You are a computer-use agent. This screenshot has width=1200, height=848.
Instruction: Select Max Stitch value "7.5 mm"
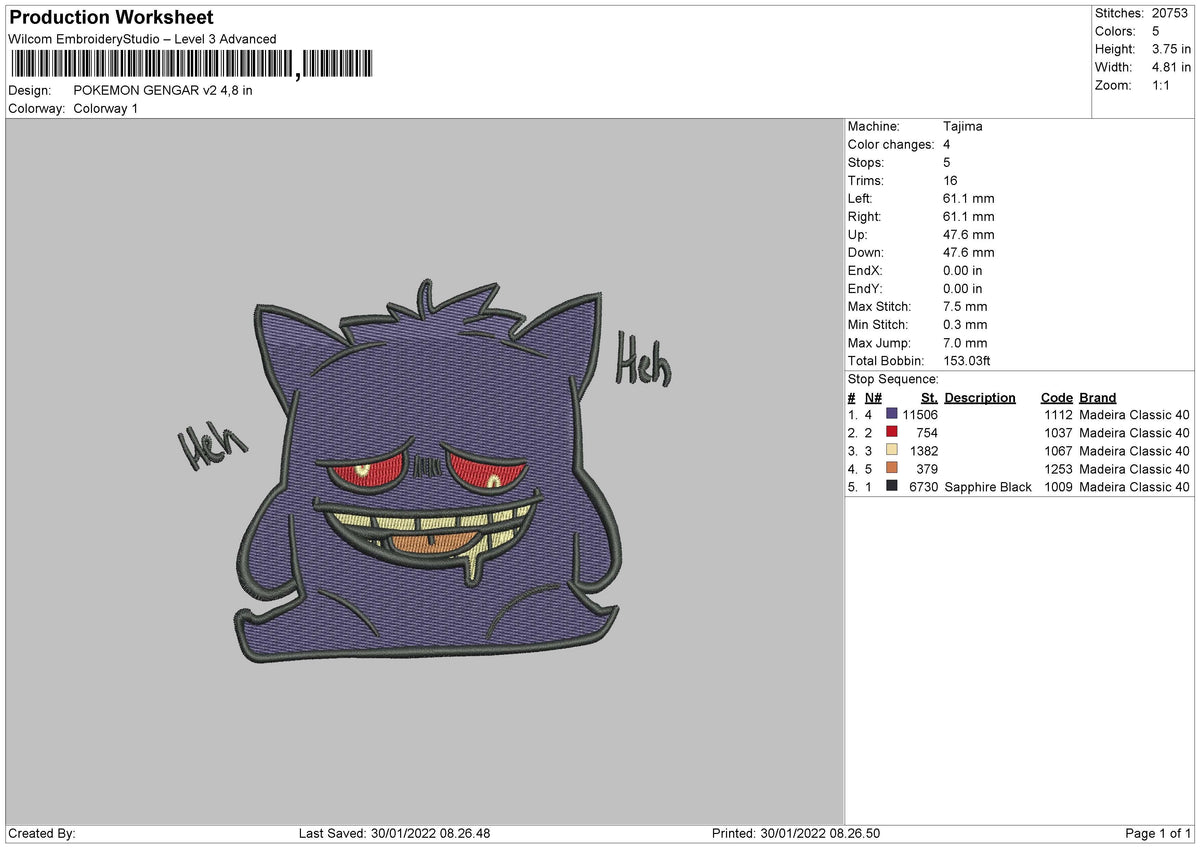coord(965,307)
